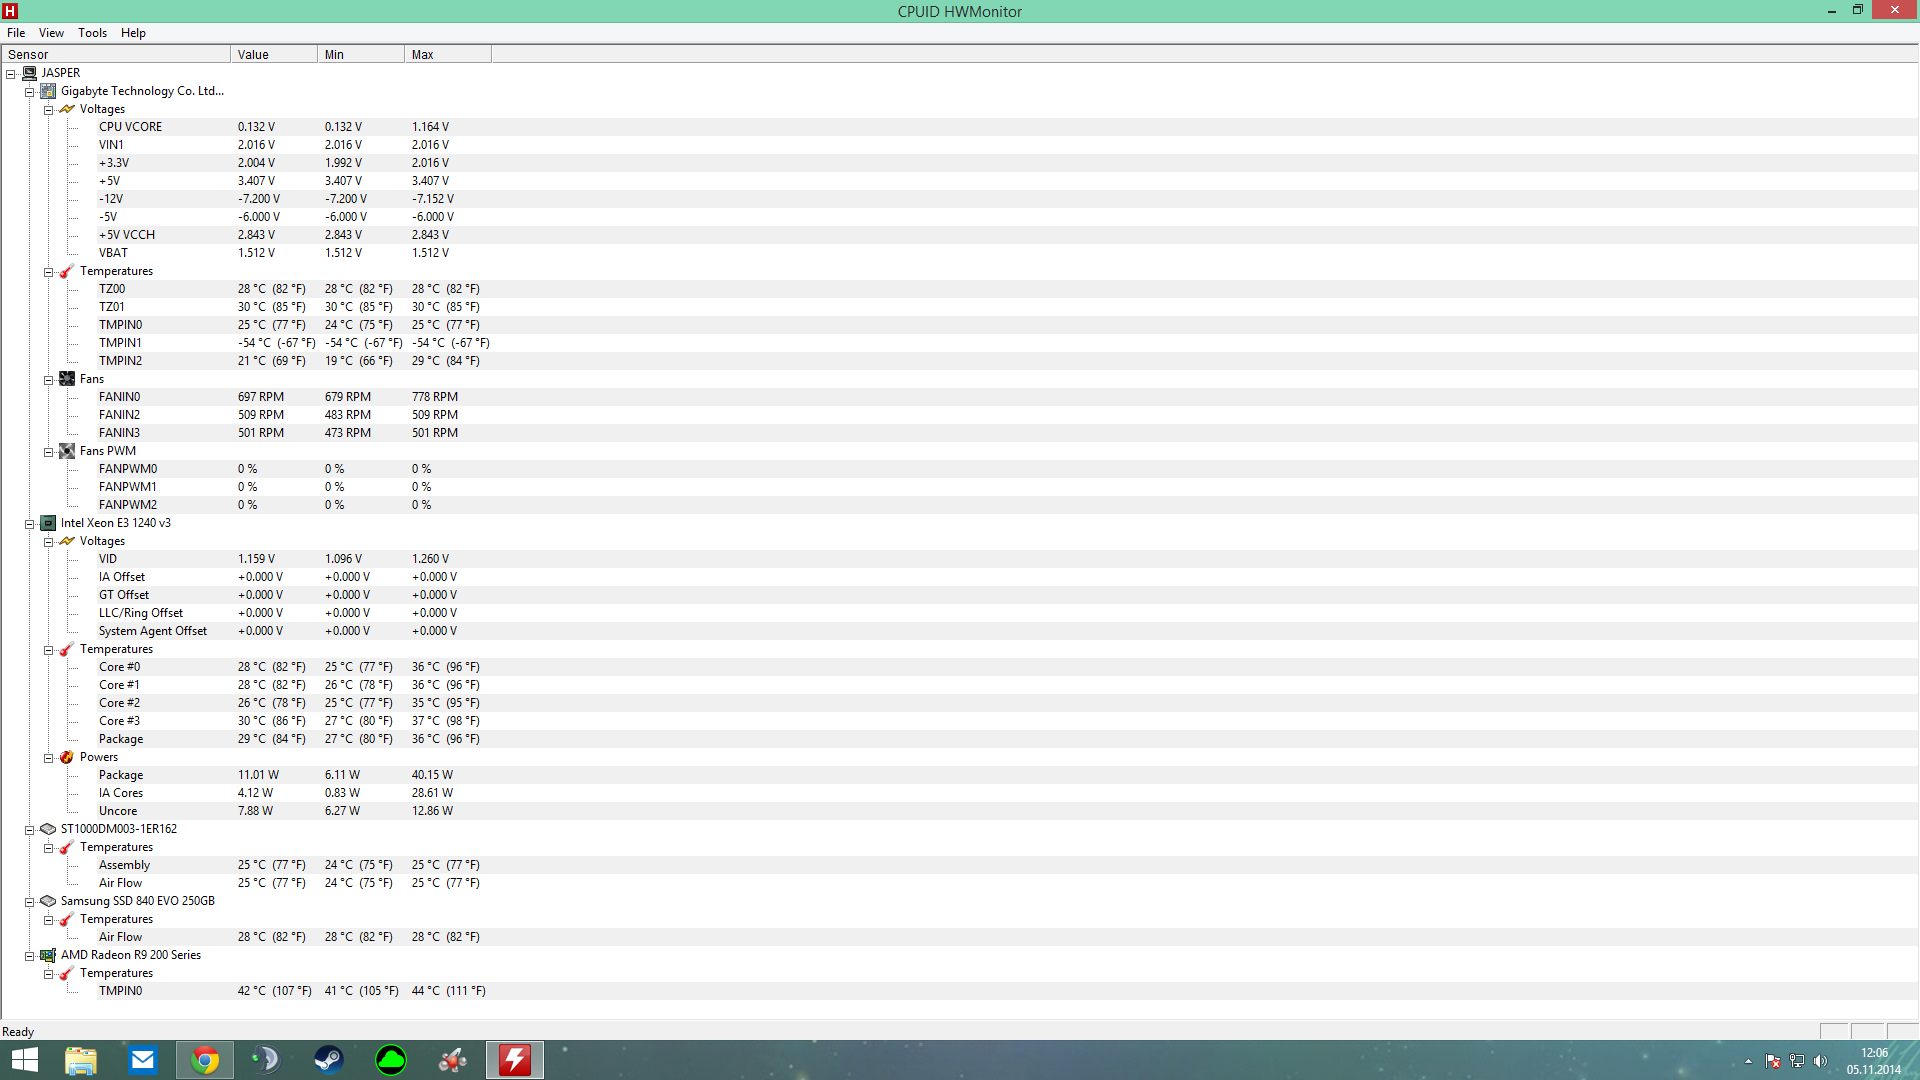Click the Gigabyte motherboard icon
Image resolution: width=1920 pixels, height=1080 pixels.
[x=48, y=91]
